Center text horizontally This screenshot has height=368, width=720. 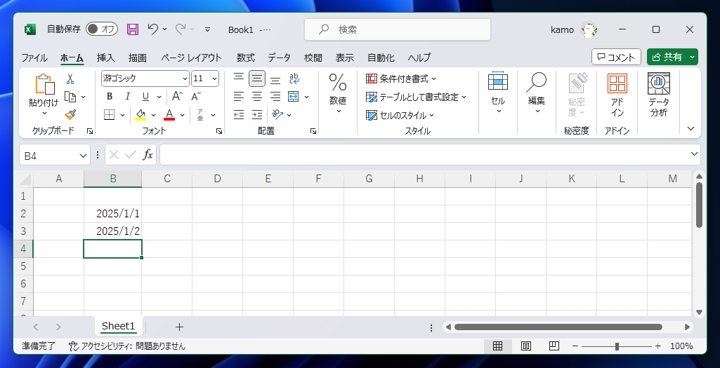tap(257, 96)
